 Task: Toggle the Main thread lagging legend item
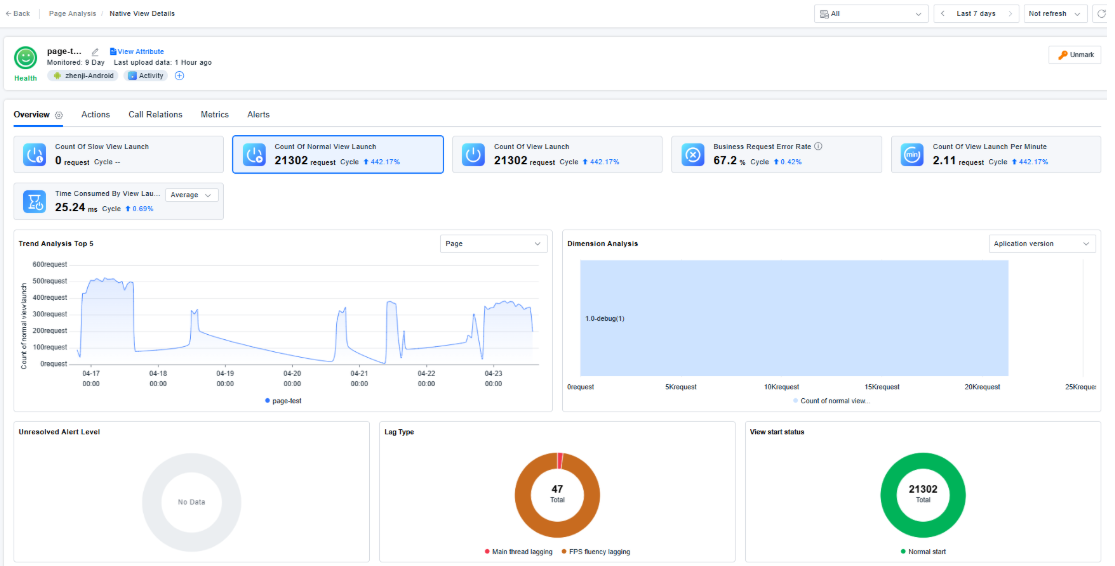(518, 552)
